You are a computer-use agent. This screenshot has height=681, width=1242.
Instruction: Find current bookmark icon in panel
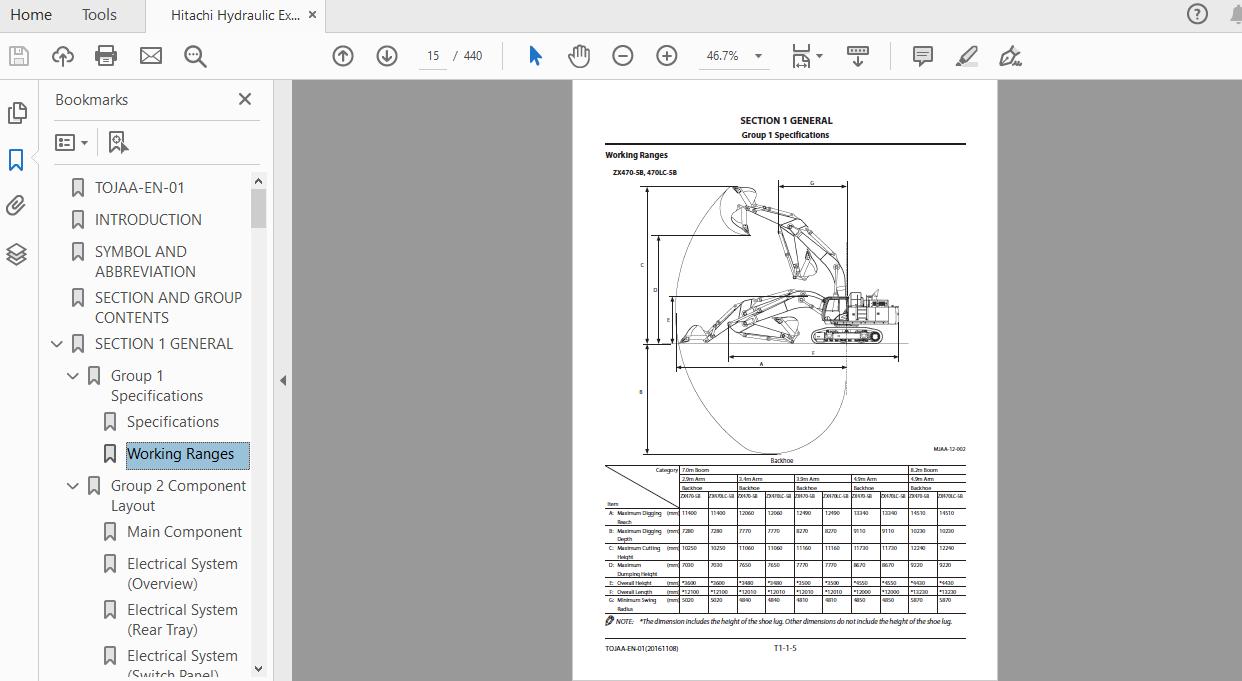[118, 142]
